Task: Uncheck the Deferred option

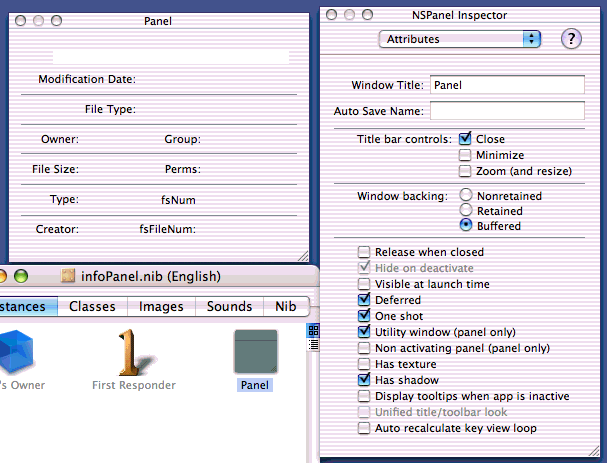Action: point(365,300)
